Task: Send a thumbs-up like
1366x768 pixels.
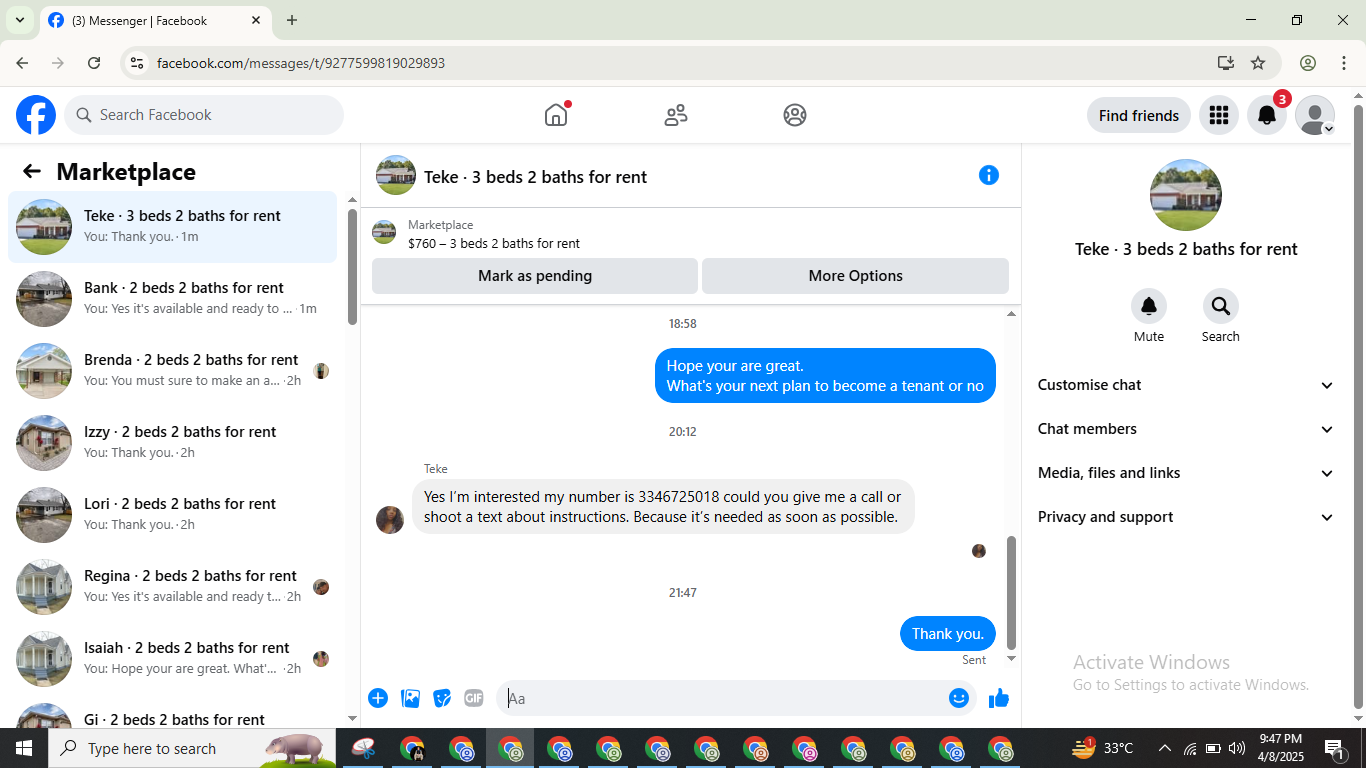Action: (999, 698)
